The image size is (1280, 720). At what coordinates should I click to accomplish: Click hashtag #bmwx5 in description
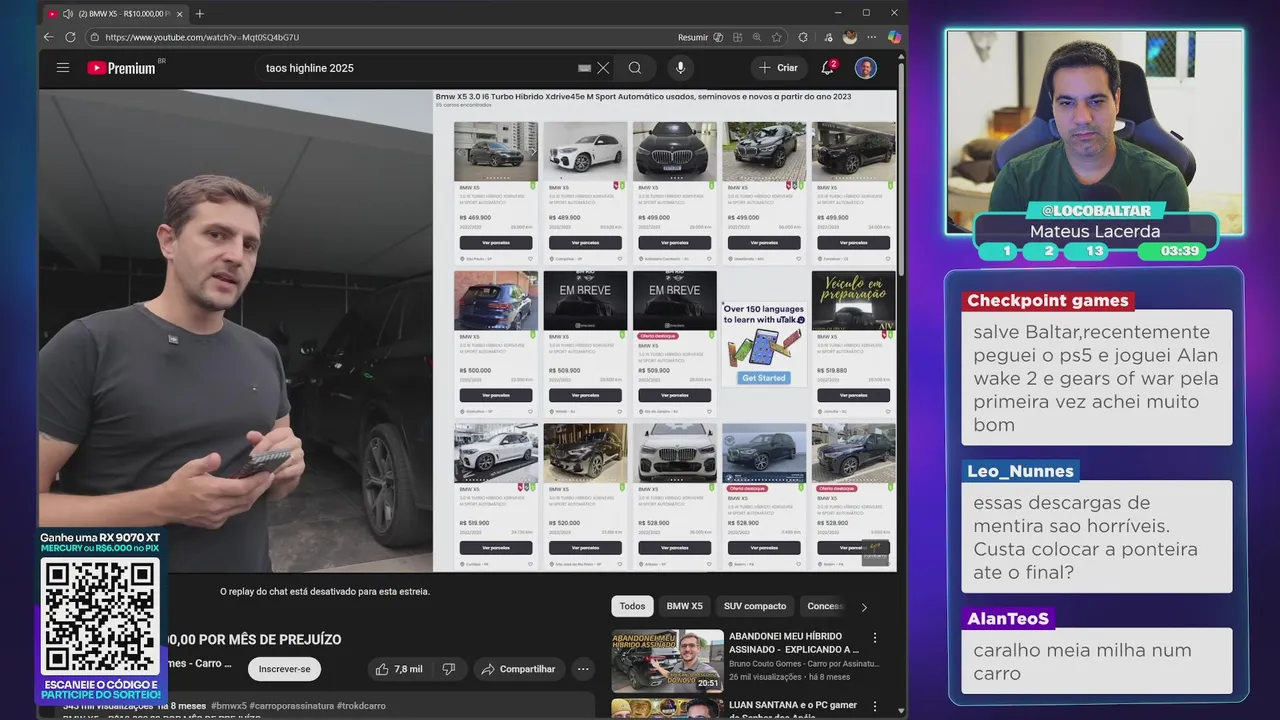coord(228,706)
